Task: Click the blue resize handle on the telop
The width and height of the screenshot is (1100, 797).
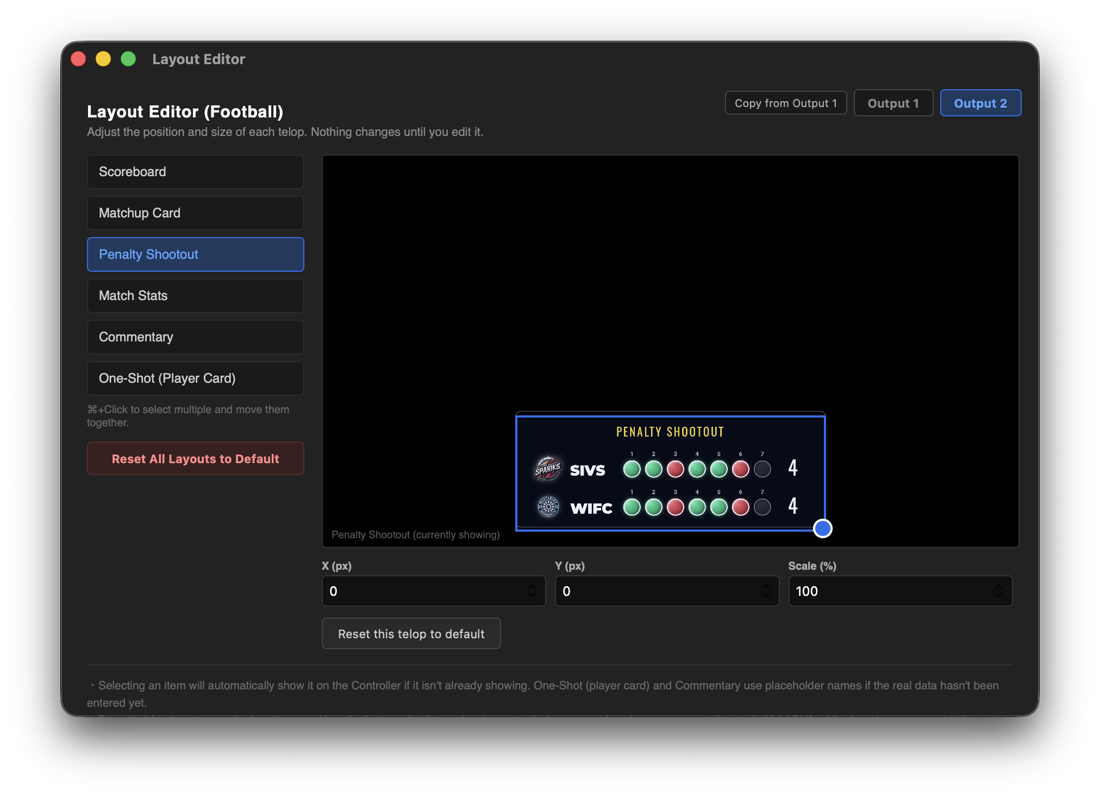Action: (823, 529)
